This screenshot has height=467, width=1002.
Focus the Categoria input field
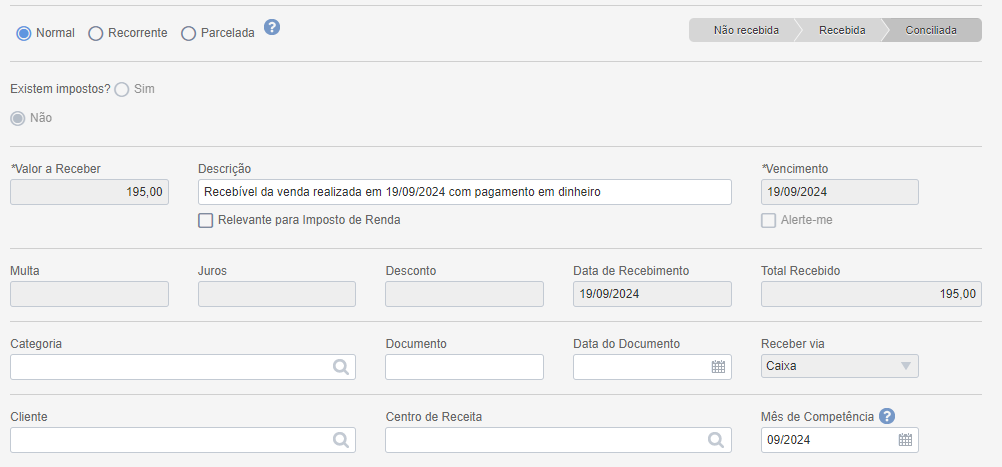pyautogui.click(x=183, y=367)
